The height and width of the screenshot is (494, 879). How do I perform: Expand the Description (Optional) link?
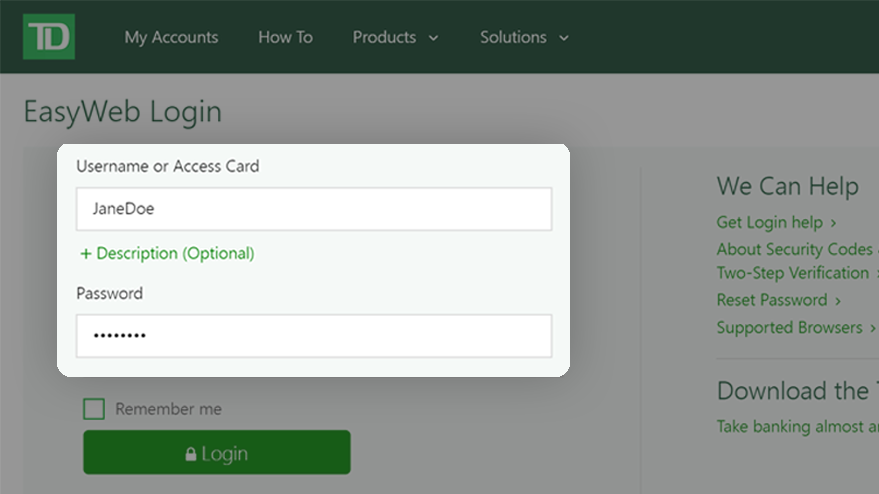point(167,253)
